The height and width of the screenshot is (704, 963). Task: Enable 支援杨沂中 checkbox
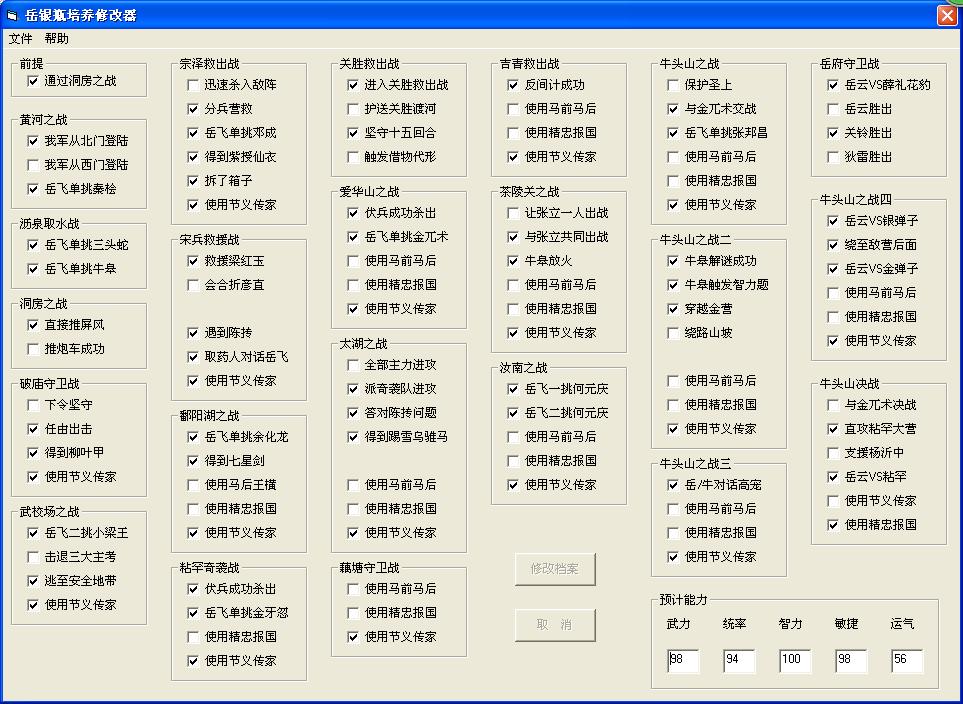click(834, 453)
